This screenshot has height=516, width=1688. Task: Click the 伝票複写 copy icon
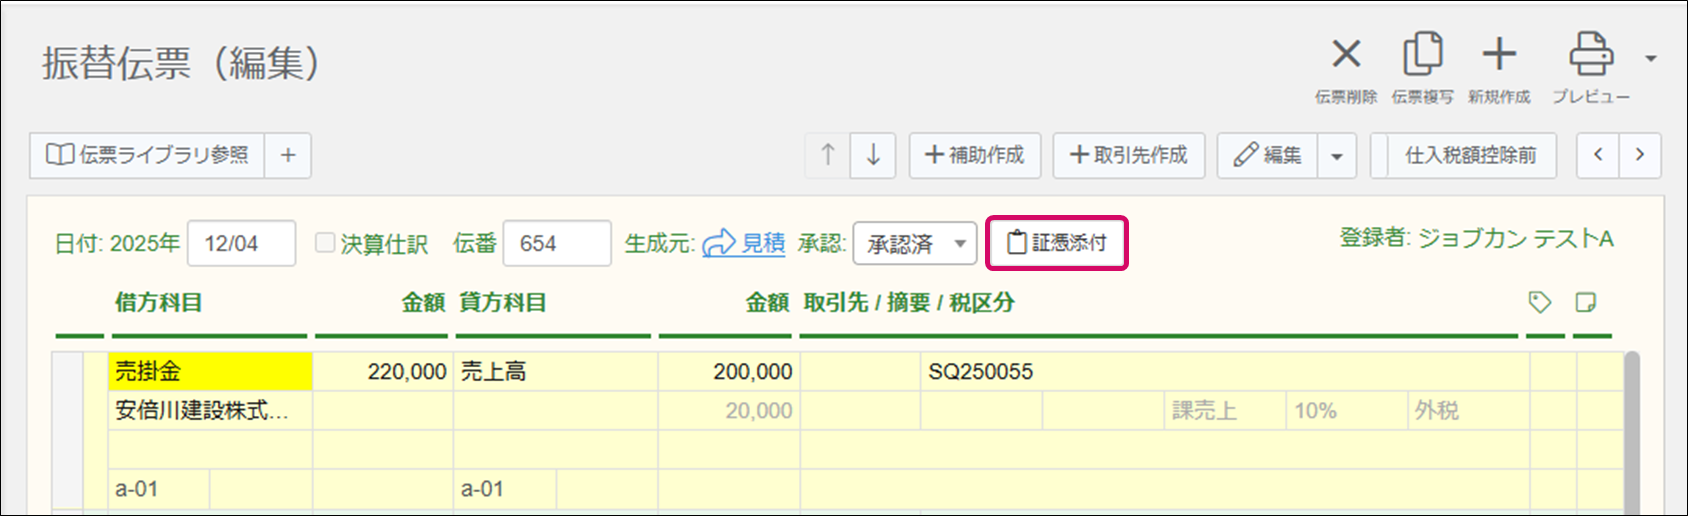tap(1422, 55)
